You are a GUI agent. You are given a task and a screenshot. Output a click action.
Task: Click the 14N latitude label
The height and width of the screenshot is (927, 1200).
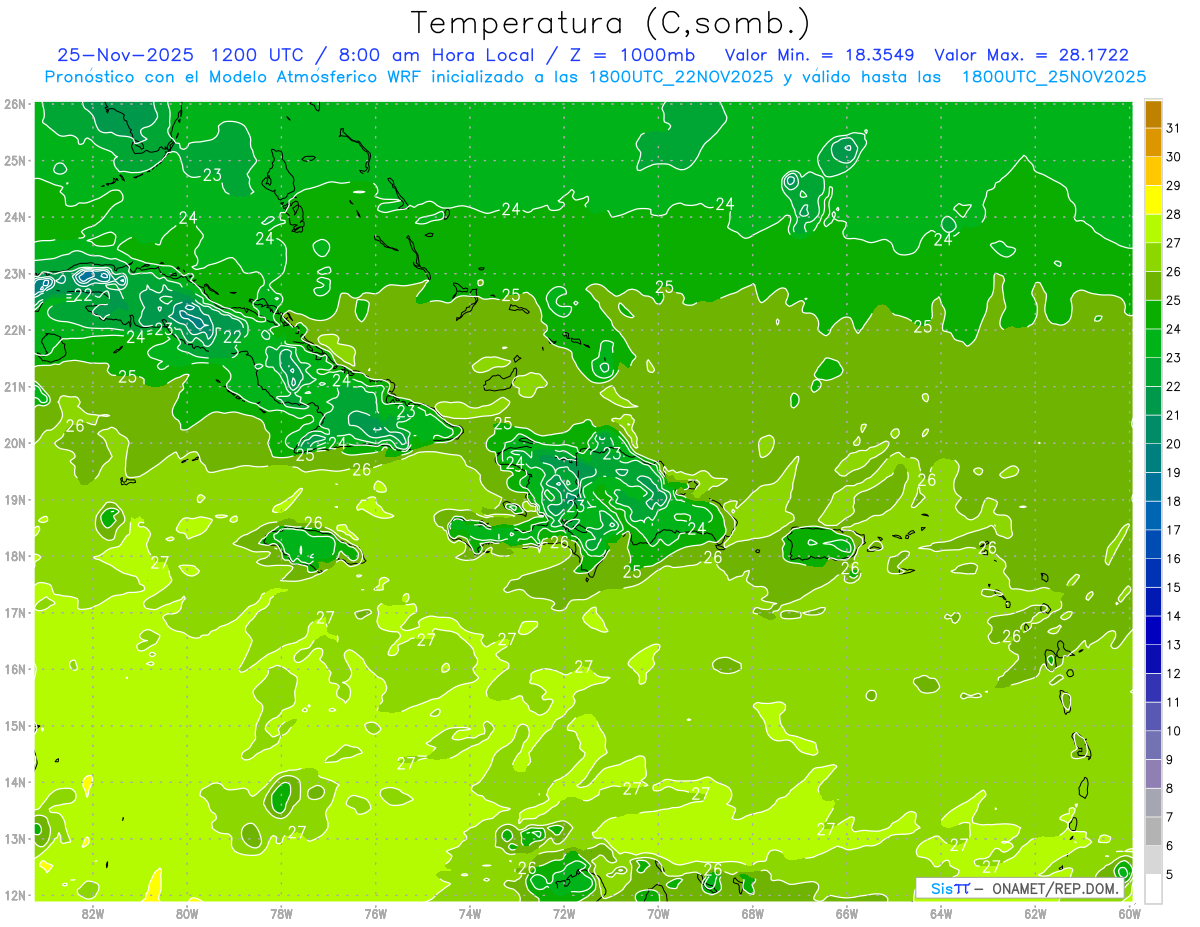[x=15, y=782]
